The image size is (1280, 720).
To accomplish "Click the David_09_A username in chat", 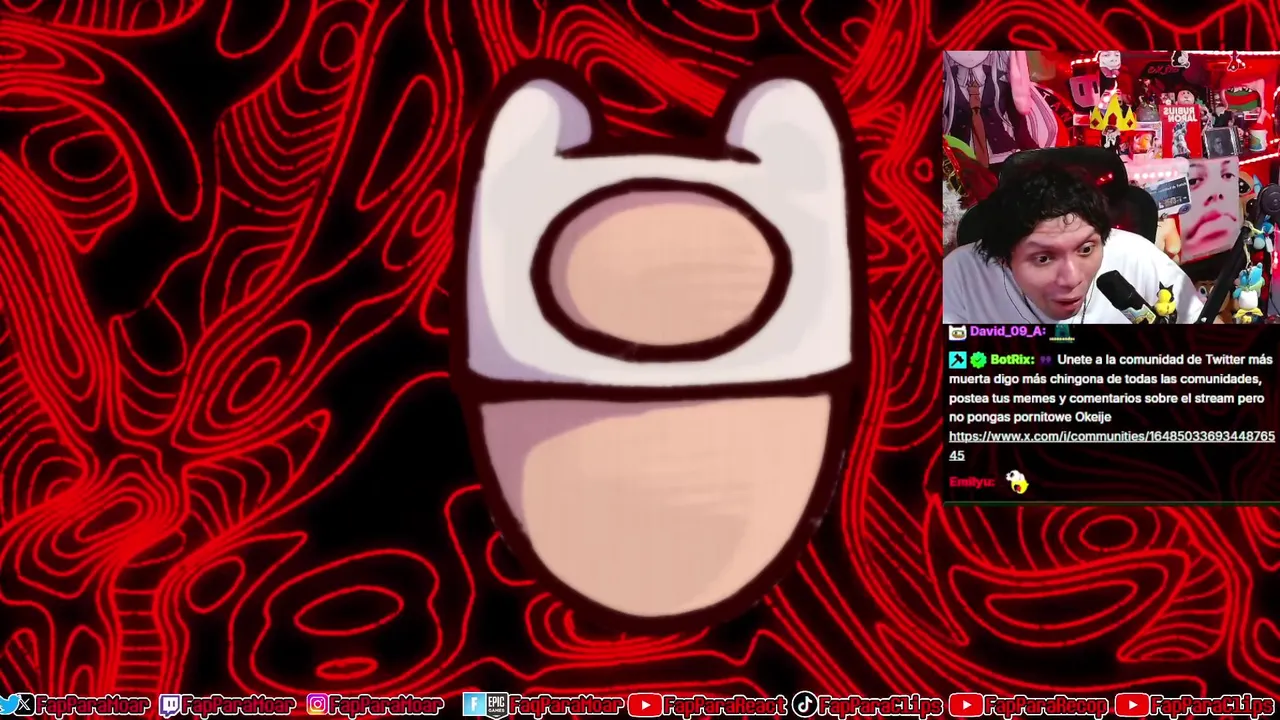I will click(1008, 332).
